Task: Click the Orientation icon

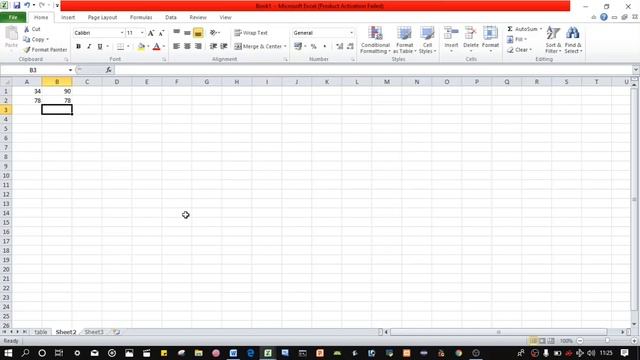Action: 213,33
